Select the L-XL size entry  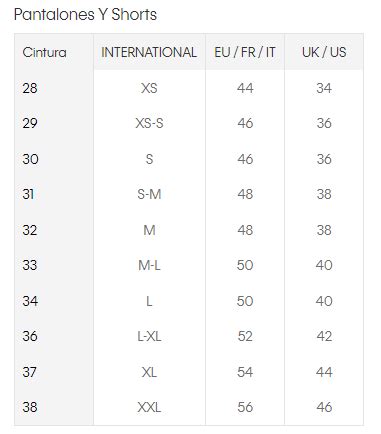pyautogui.click(x=149, y=336)
